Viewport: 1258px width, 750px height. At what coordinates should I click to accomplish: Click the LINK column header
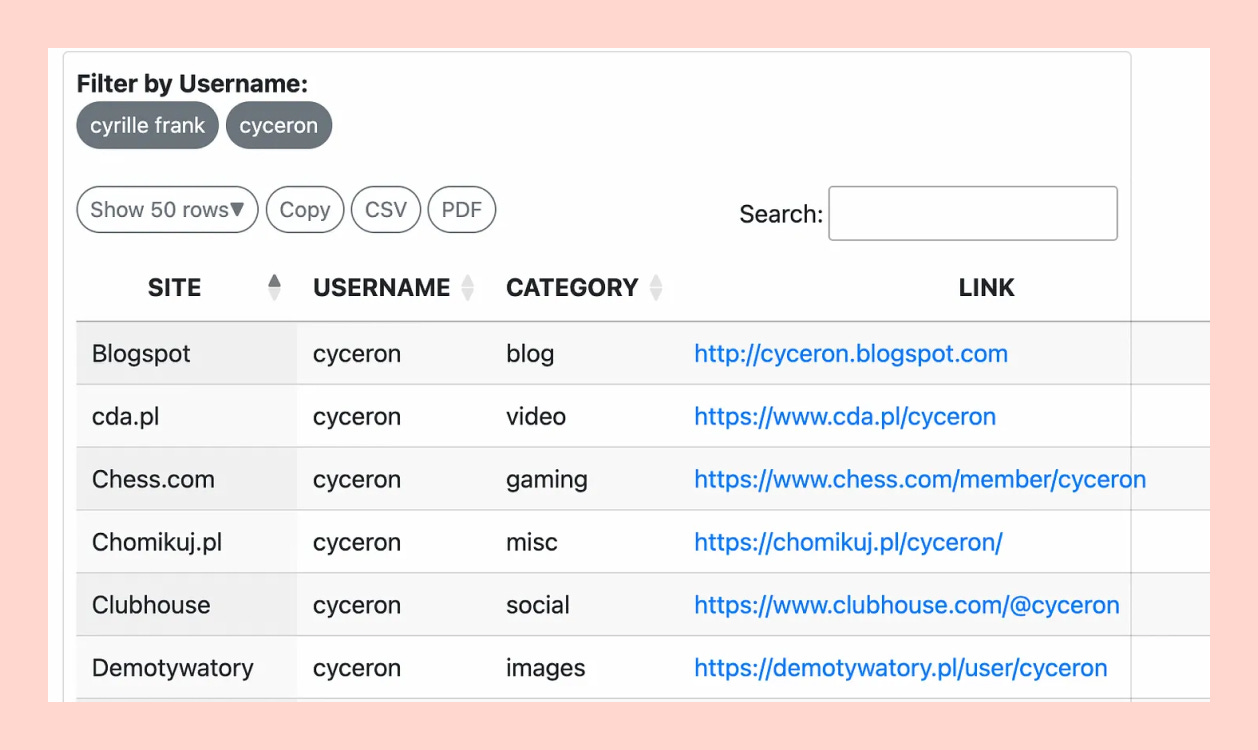[x=986, y=288]
